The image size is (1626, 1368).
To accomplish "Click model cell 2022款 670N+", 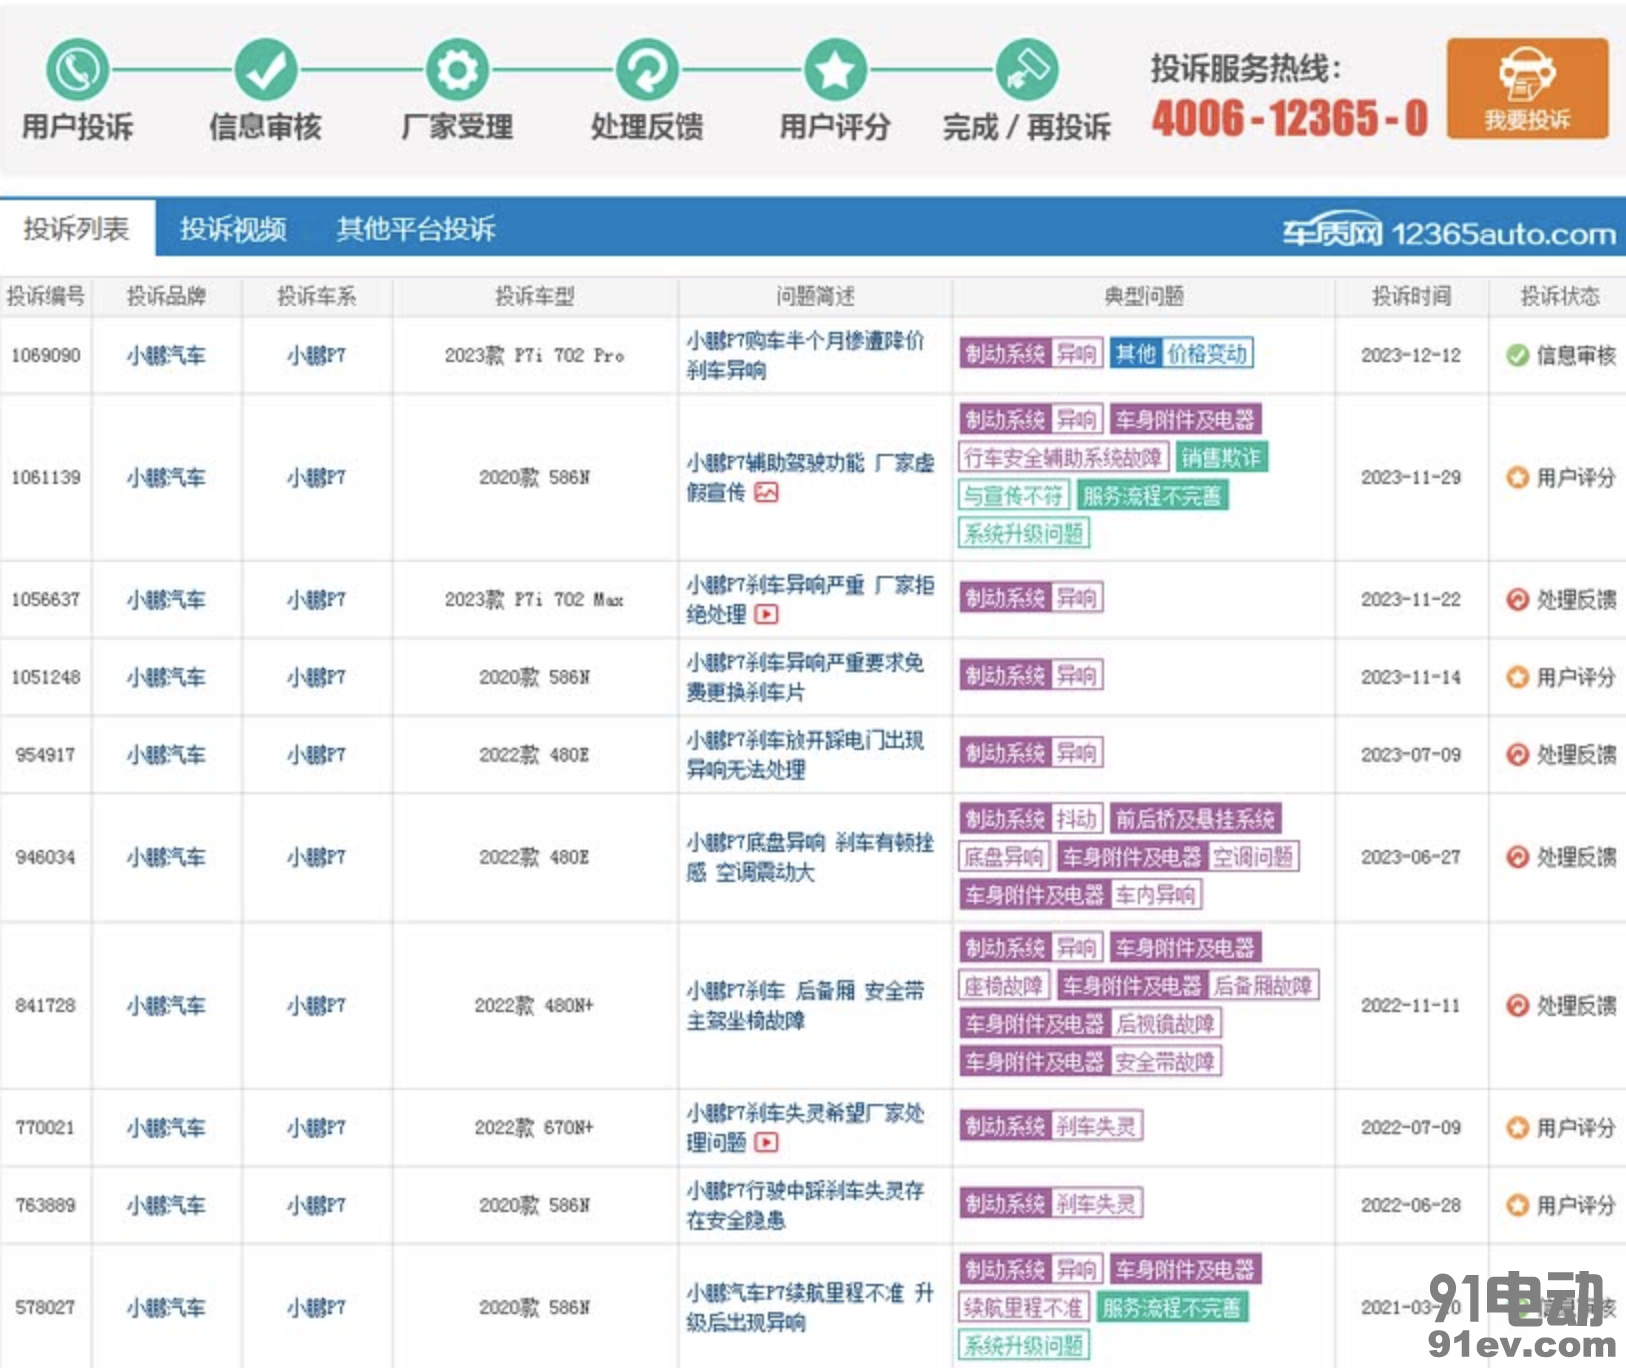I will pyautogui.click(x=534, y=1127).
